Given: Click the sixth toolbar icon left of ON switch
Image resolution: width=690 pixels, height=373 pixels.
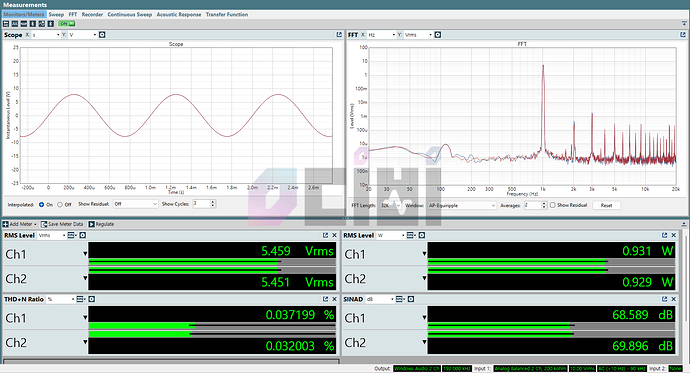Looking at the screenshot, I should [51, 24].
